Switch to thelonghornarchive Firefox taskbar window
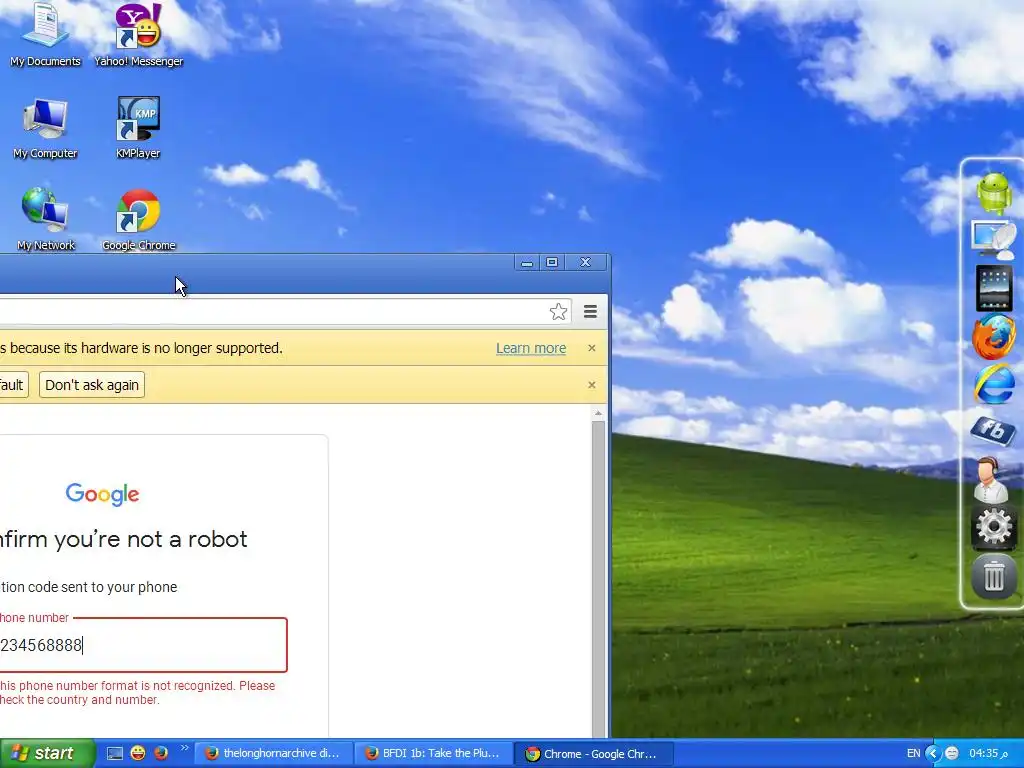1024x768 pixels. pos(274,754)
